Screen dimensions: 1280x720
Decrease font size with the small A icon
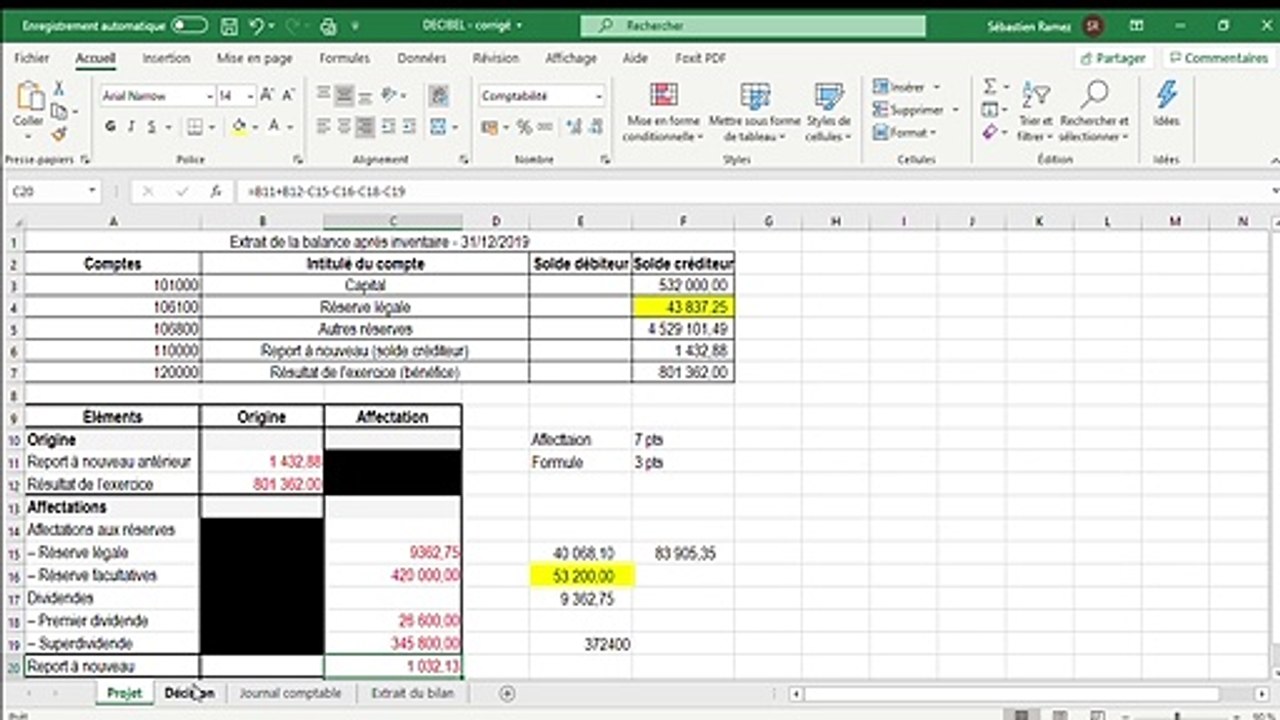288,96
